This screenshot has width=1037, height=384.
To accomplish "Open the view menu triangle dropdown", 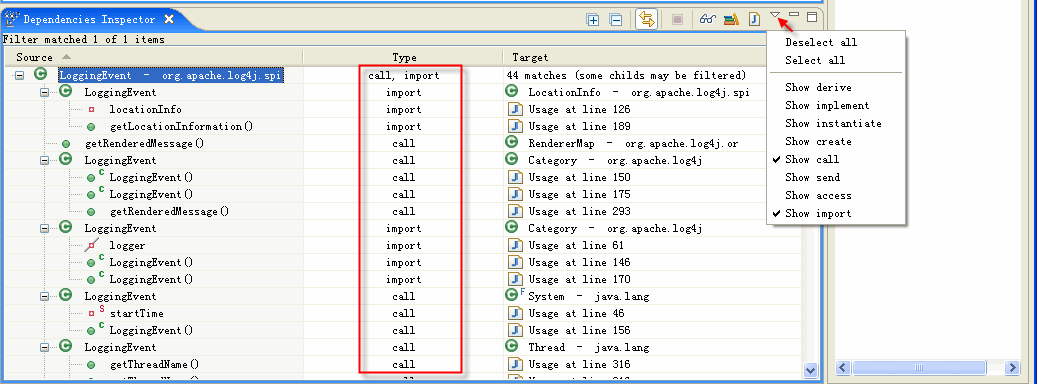I will click(776, 15).
